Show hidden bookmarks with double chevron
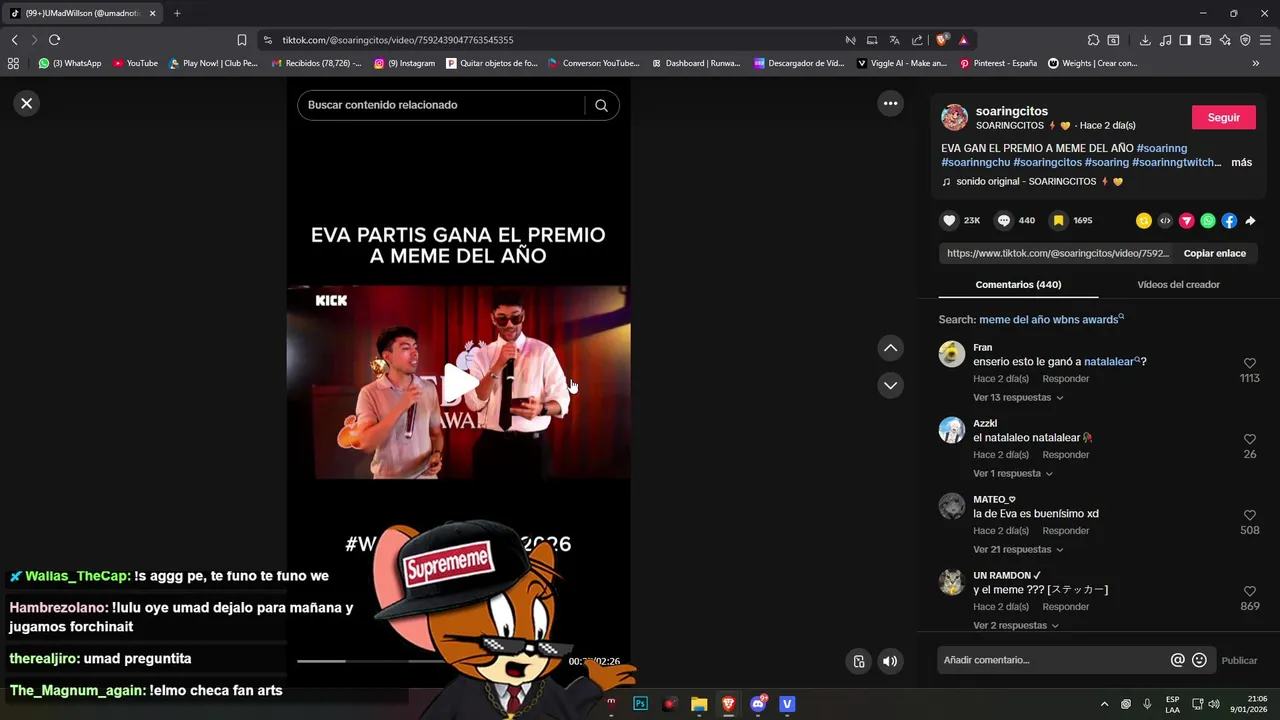The width and height of the screenshot is (1280, 720). 1255,63
